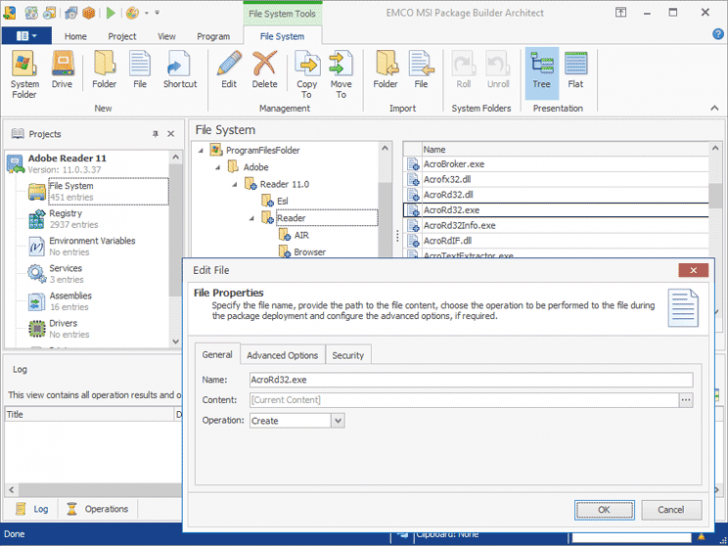Viewport: 728px width, 546px height.
Task: Click the Cancel button
Action: point(671,510)
